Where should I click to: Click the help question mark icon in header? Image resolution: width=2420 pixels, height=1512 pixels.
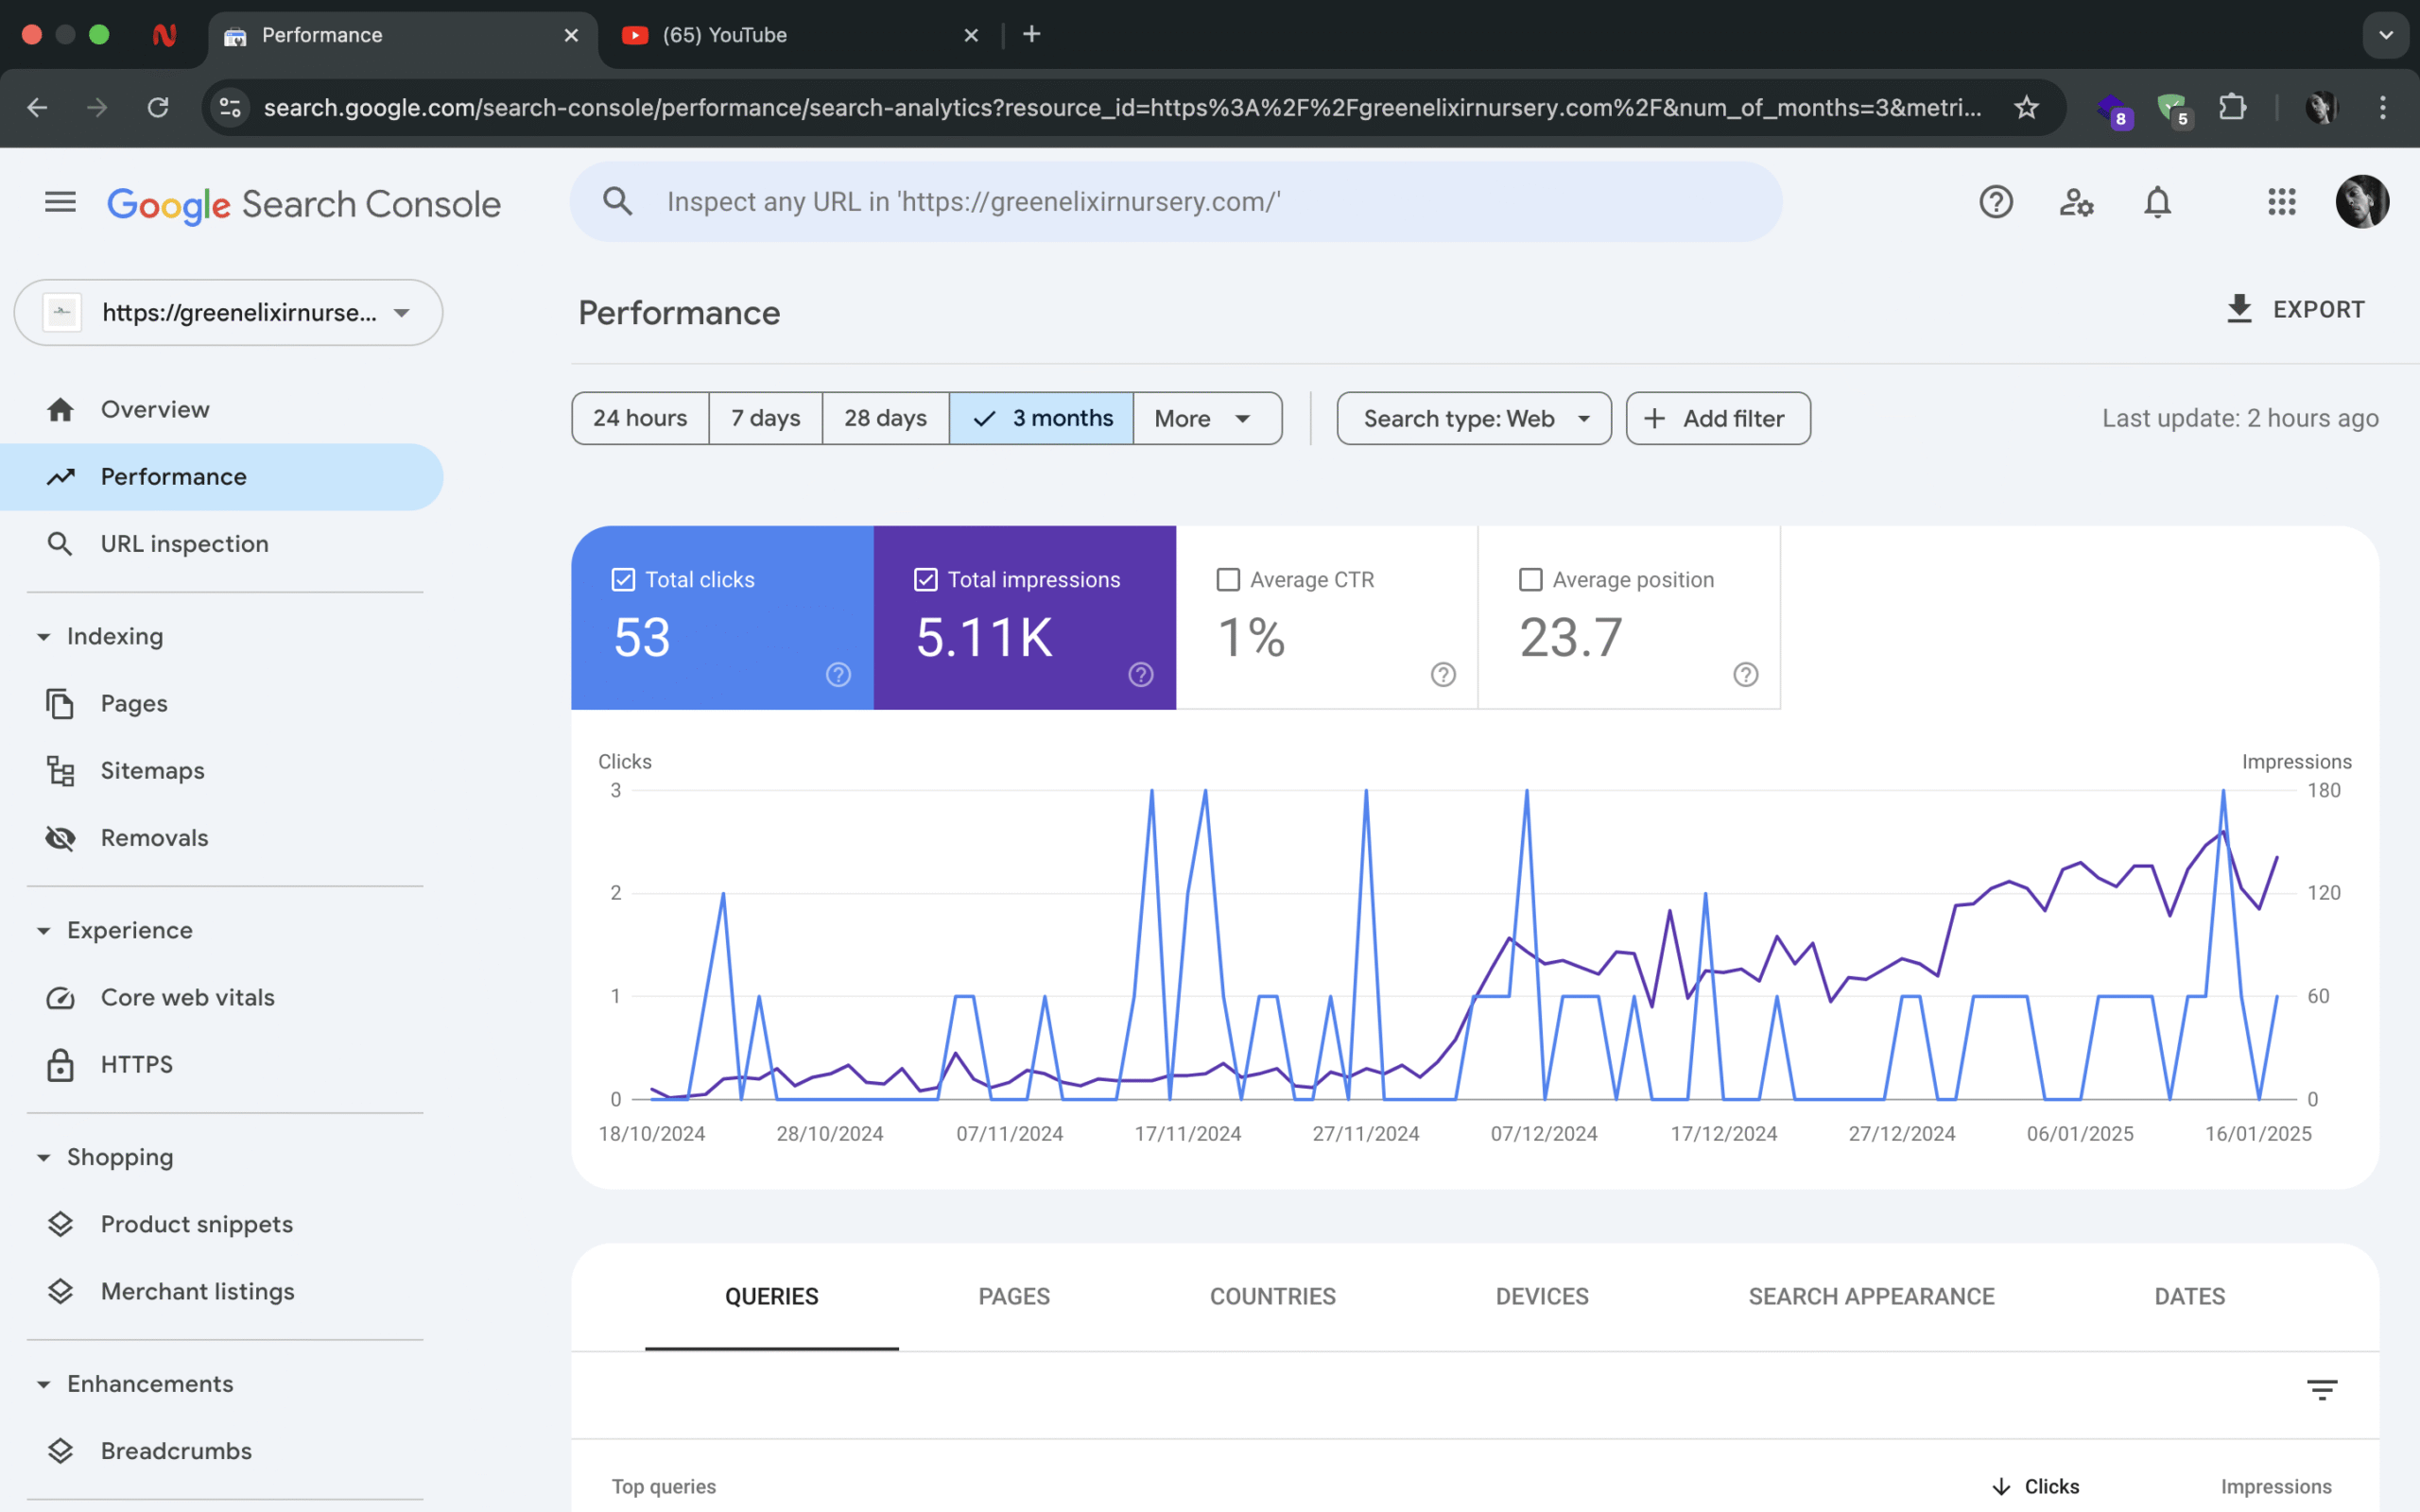(x=1995, y=203)
